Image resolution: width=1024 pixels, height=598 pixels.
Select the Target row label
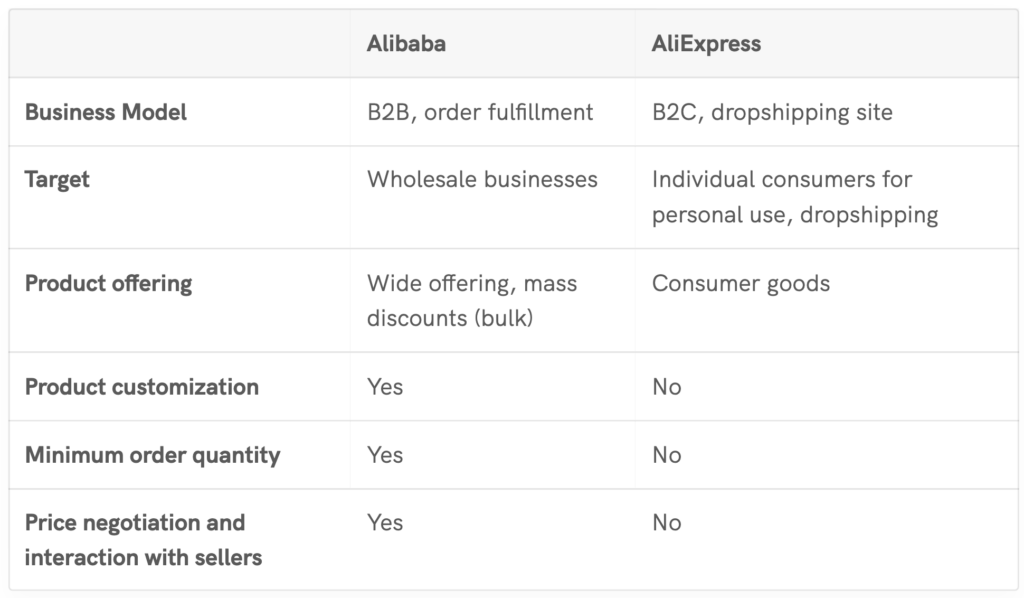57,180
